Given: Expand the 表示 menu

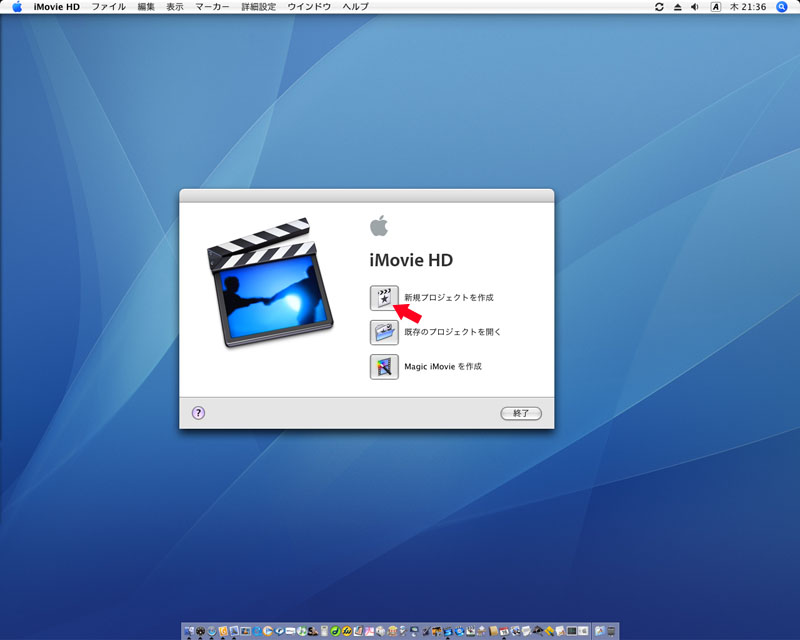Looking at the screenshot, I should point(175,7).
